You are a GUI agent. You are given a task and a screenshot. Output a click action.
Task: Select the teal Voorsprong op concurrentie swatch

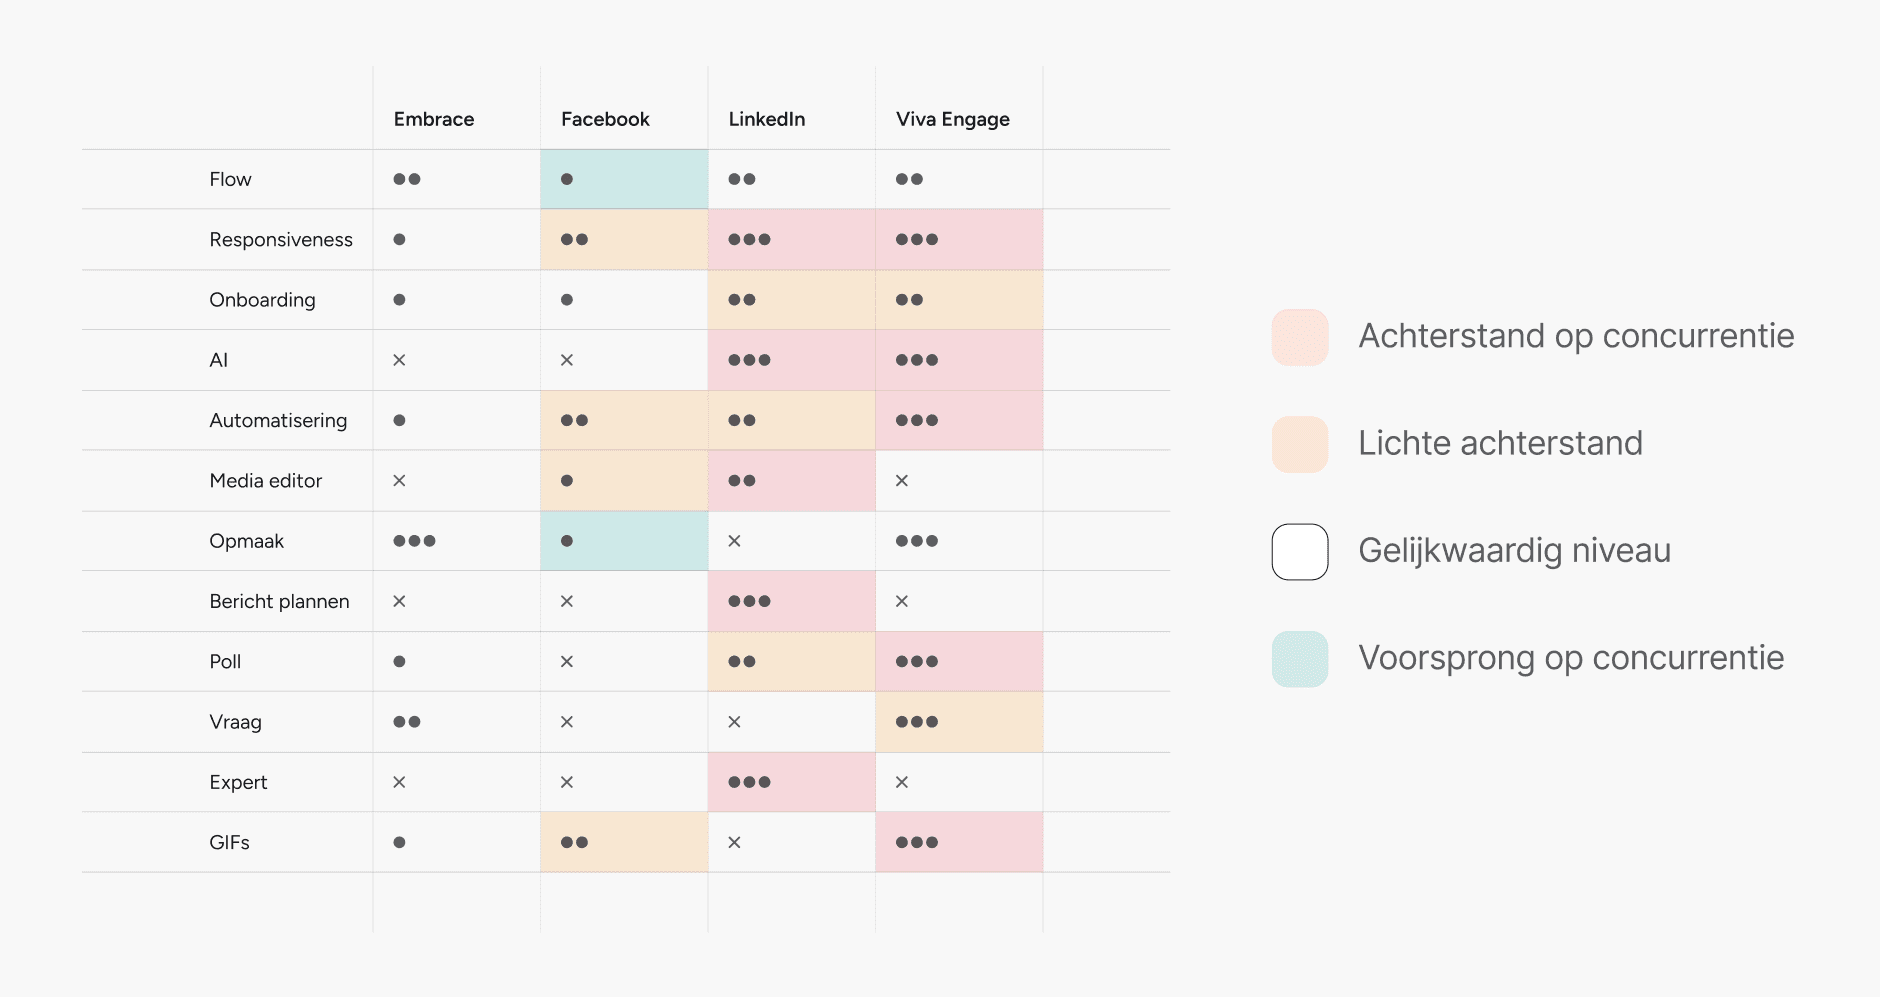(1300, 659)
